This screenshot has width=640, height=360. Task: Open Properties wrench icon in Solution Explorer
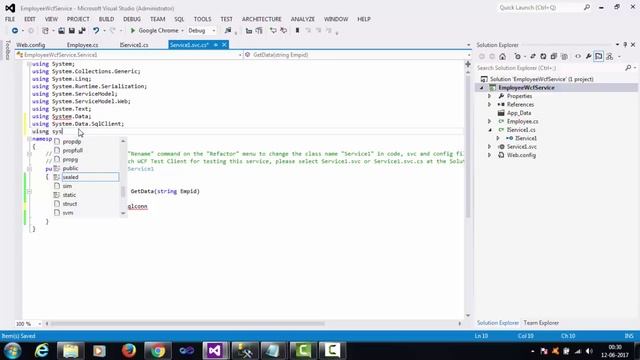[588, 57]
